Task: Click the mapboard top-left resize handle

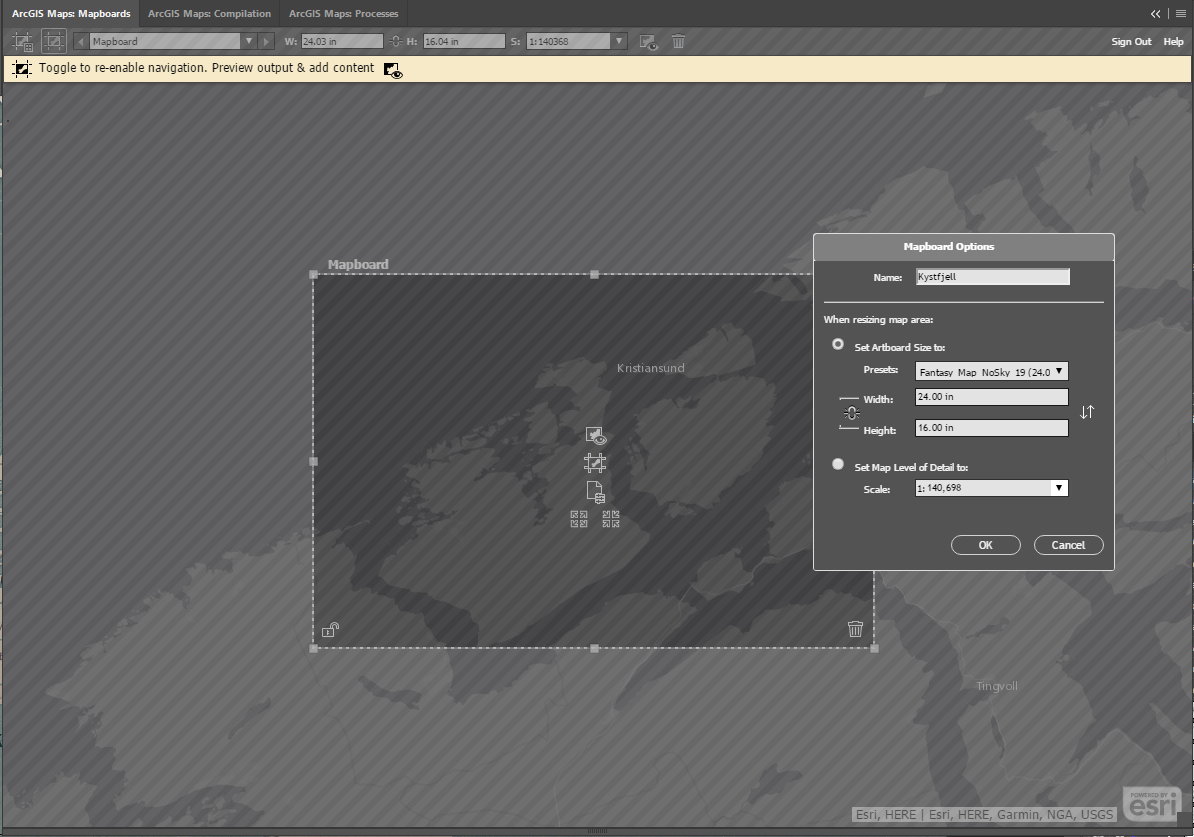Action: pos(313,274)
